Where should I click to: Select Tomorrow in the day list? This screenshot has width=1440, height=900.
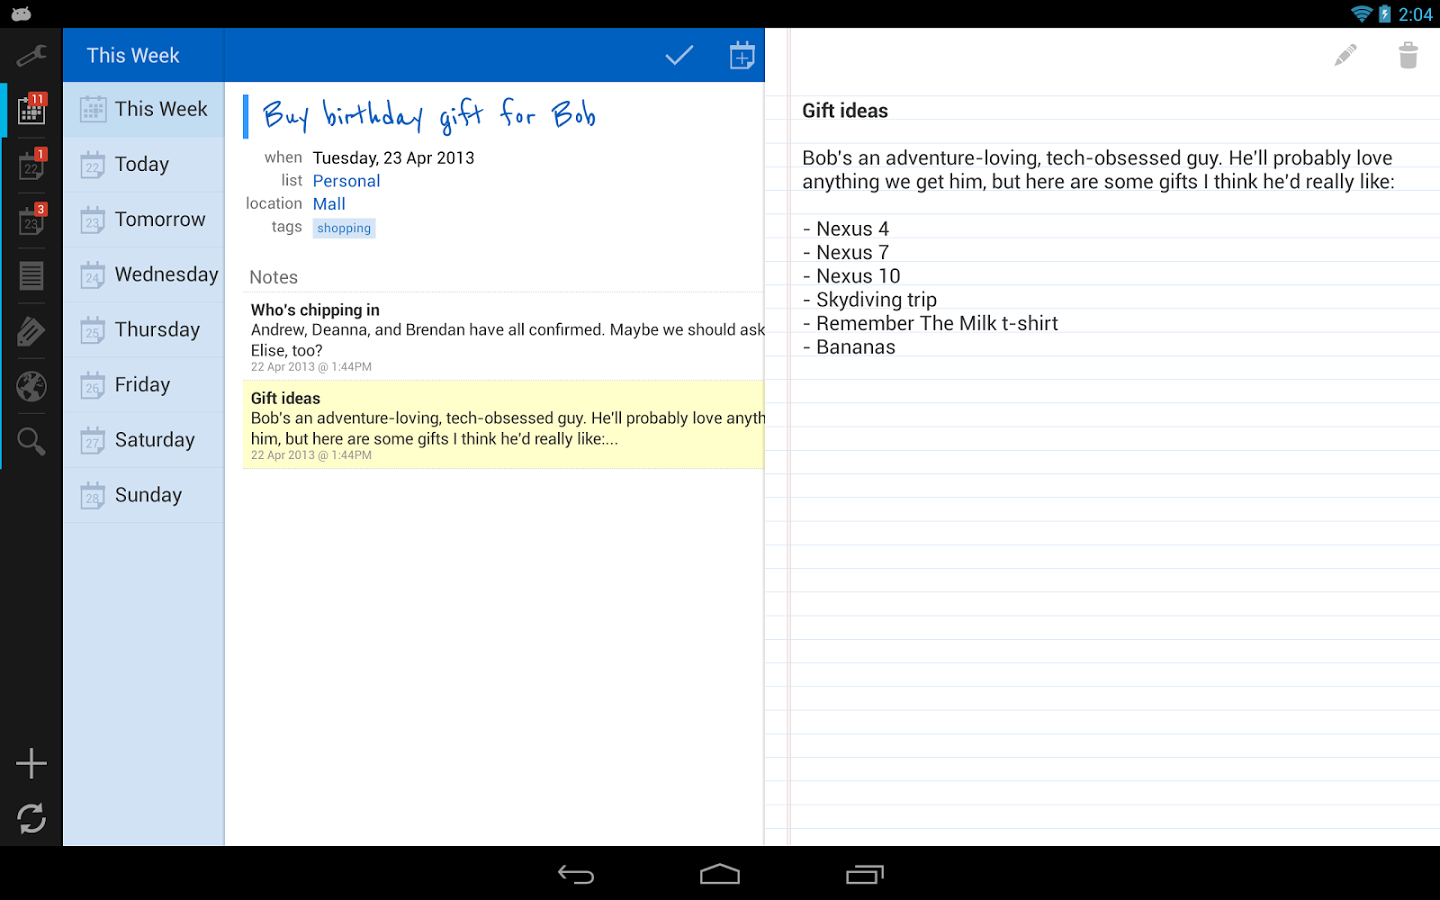coord(144,219)
